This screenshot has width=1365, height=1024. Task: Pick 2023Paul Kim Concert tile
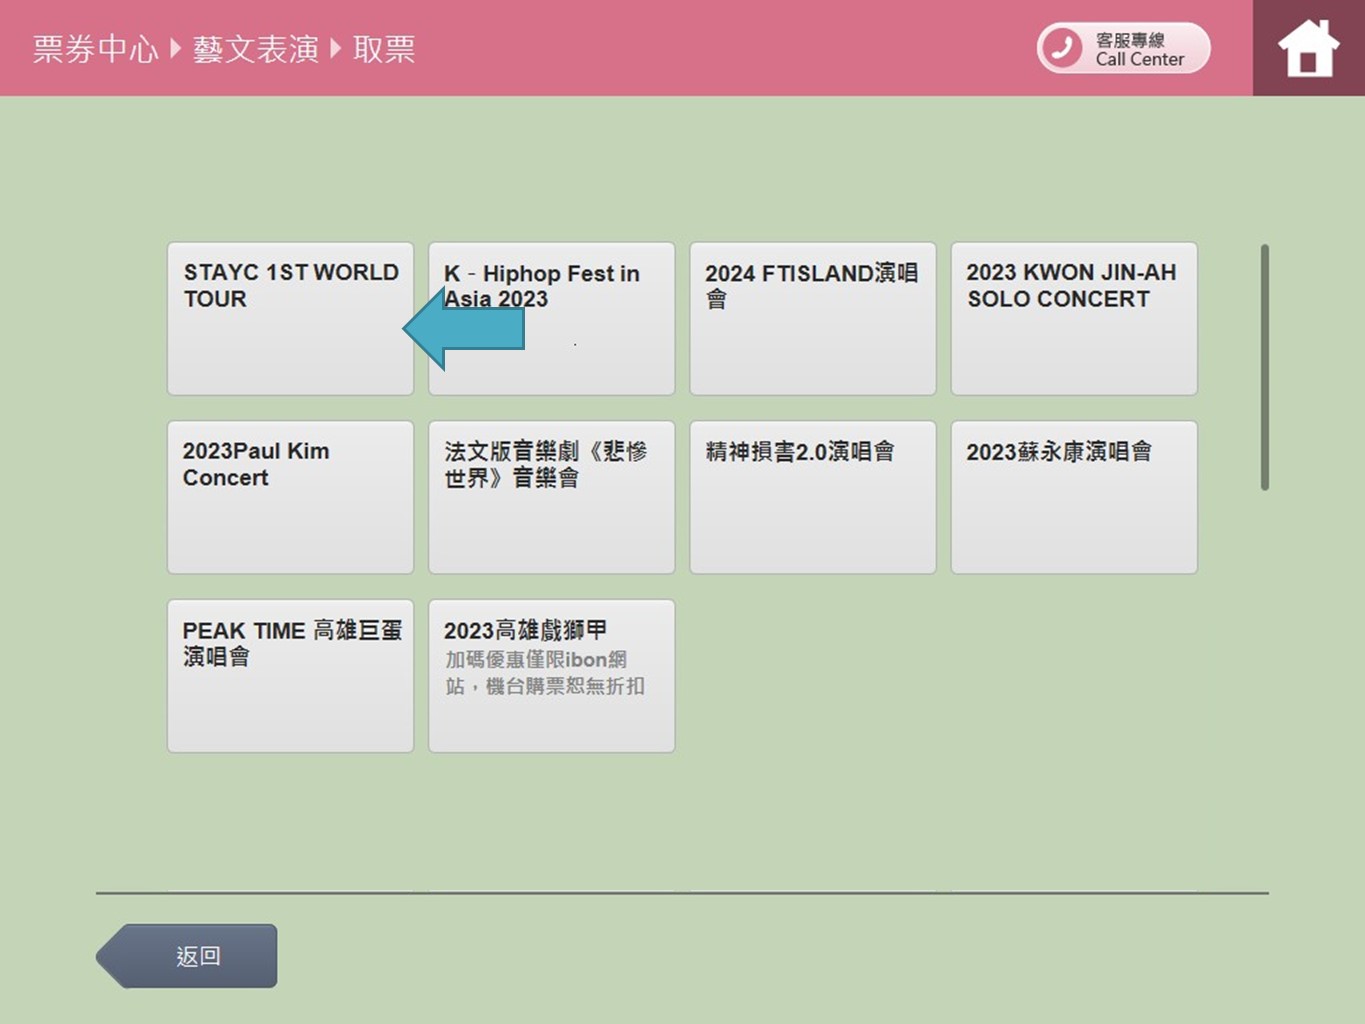(x=290, y=497)
